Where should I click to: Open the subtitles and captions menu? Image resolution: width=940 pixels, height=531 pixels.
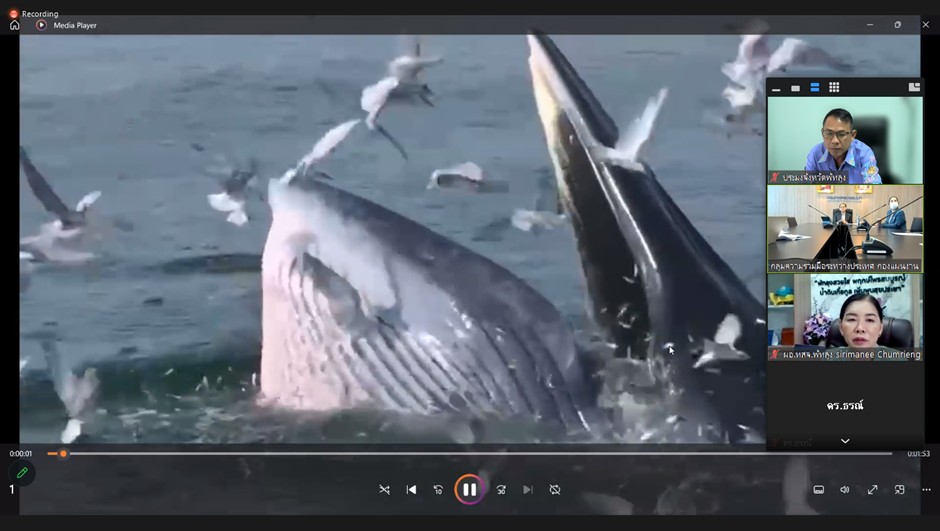click(x=818, y=490)
